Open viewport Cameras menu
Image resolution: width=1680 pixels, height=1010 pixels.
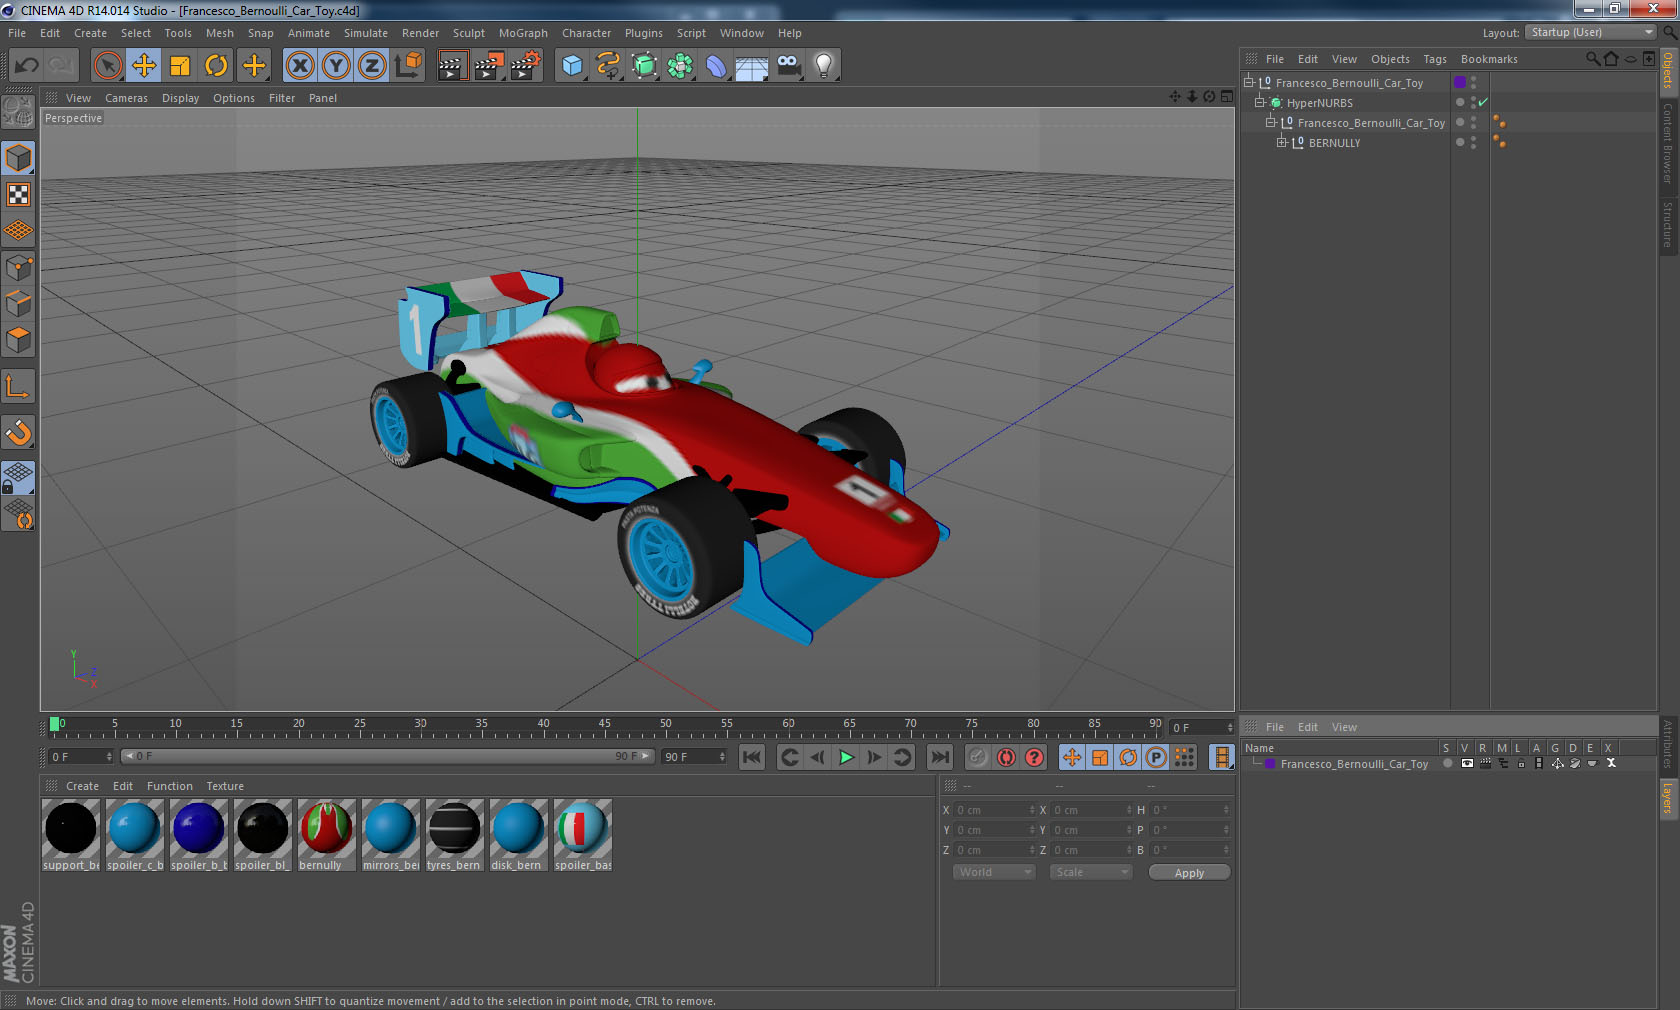126,98
